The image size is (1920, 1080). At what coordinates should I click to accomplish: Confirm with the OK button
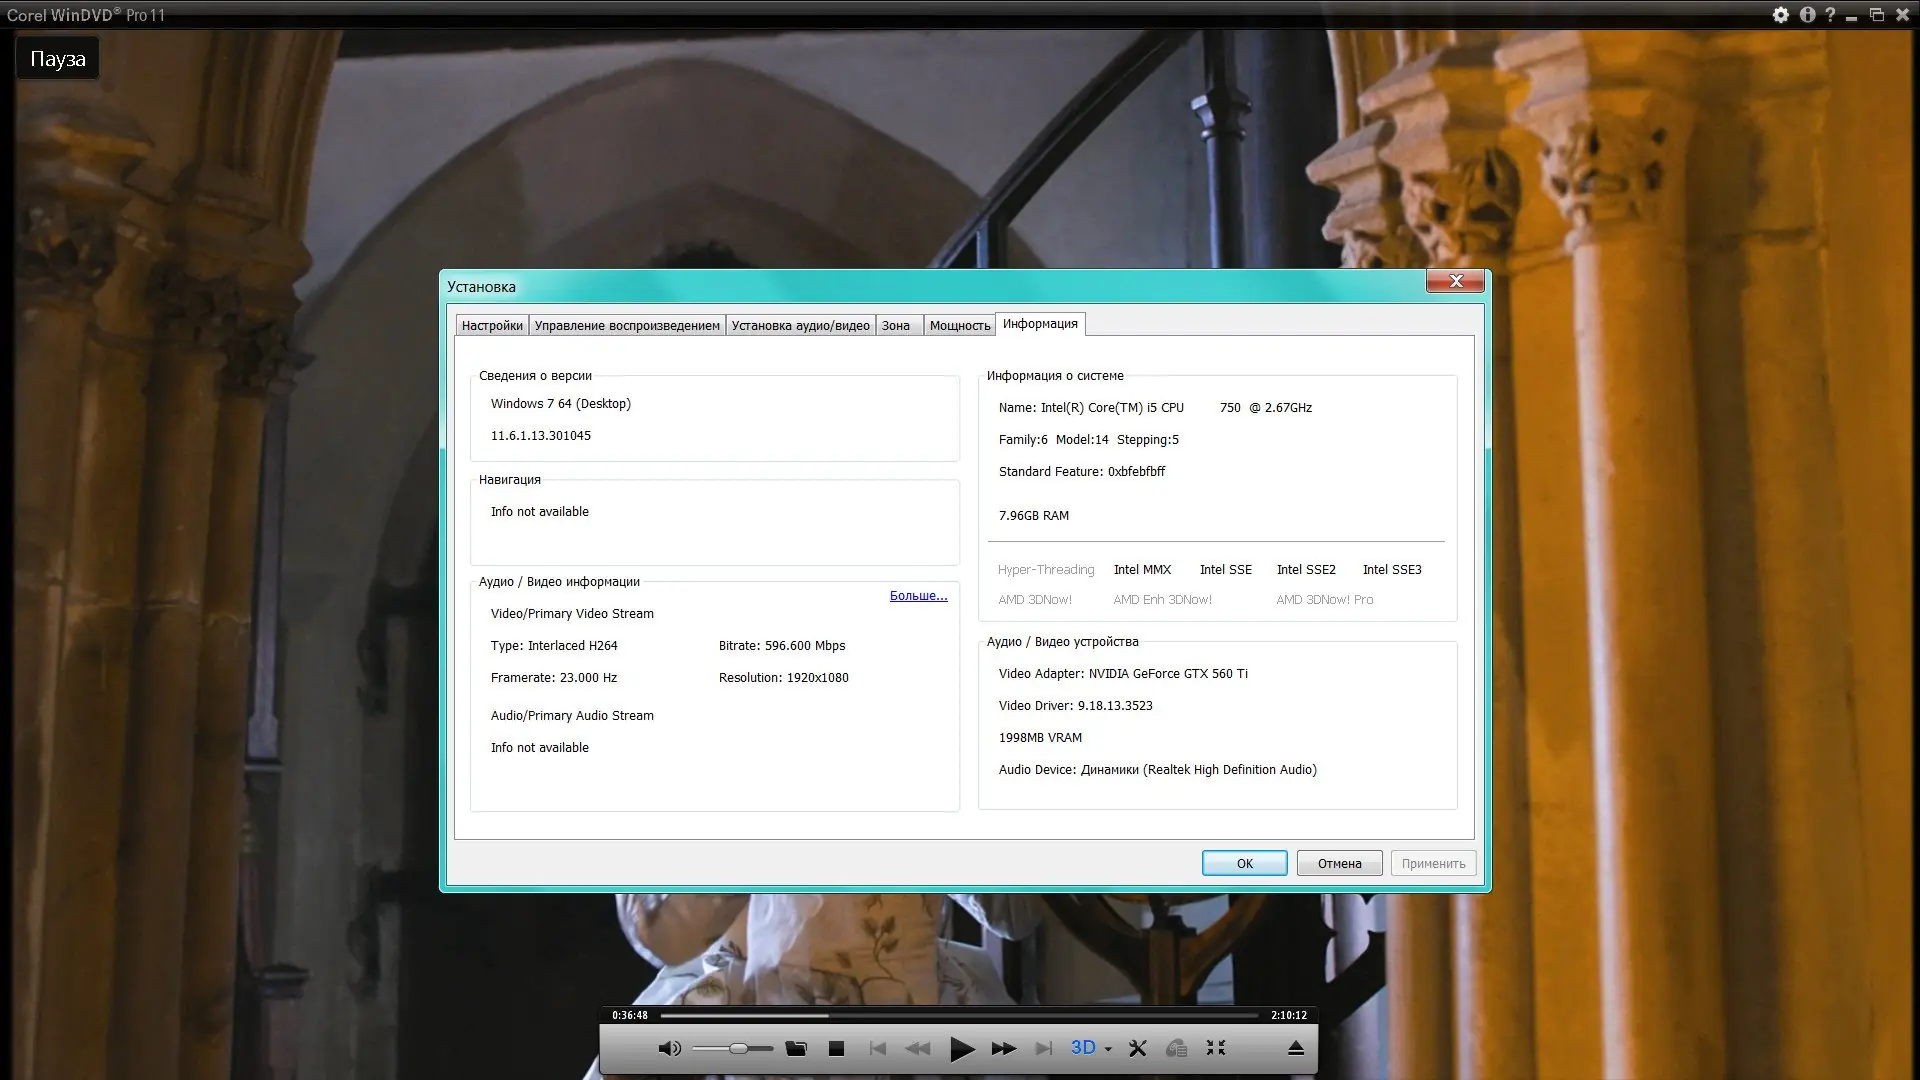click(1244, 863)
